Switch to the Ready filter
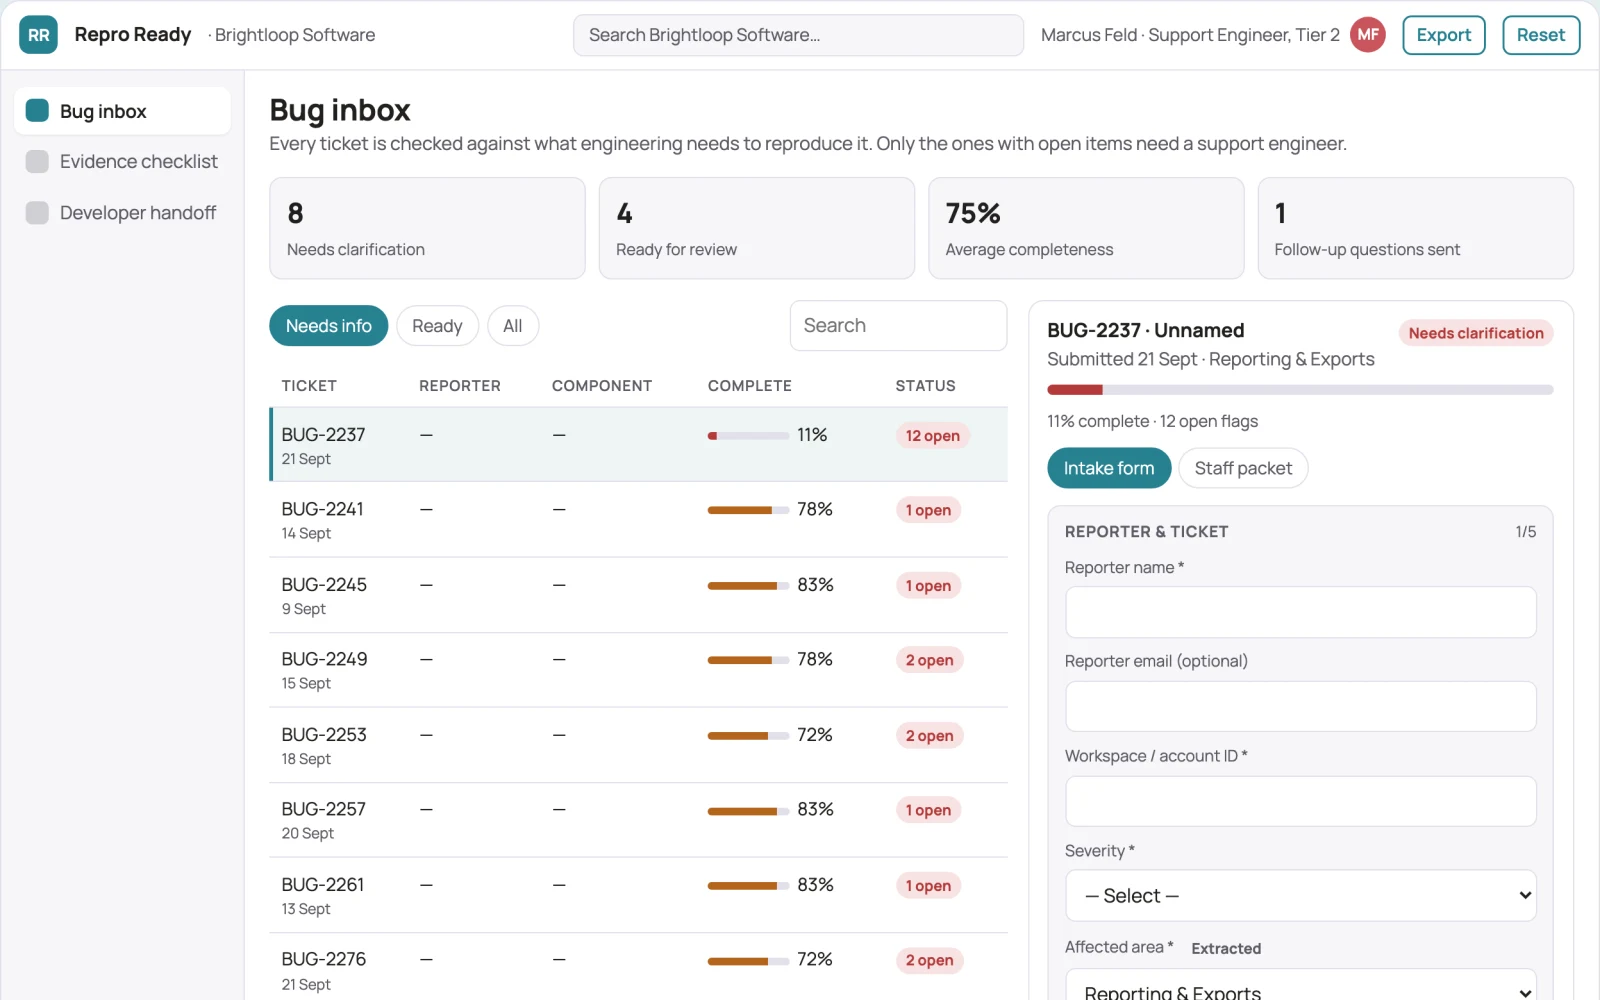Image resolution: width=1600 pixels, height=1000 pixels. click(437, 326)
